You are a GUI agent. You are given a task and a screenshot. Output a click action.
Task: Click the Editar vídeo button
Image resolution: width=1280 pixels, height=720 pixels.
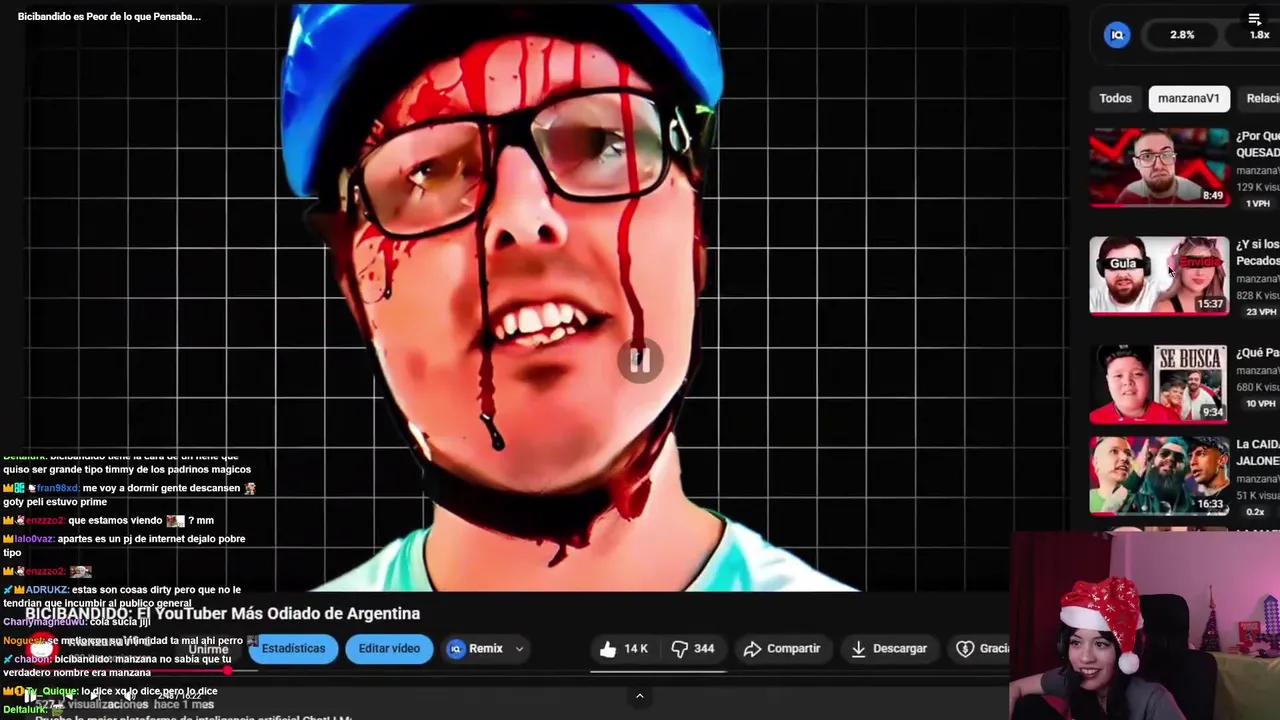pyautogui.click(x=389, y=649)
